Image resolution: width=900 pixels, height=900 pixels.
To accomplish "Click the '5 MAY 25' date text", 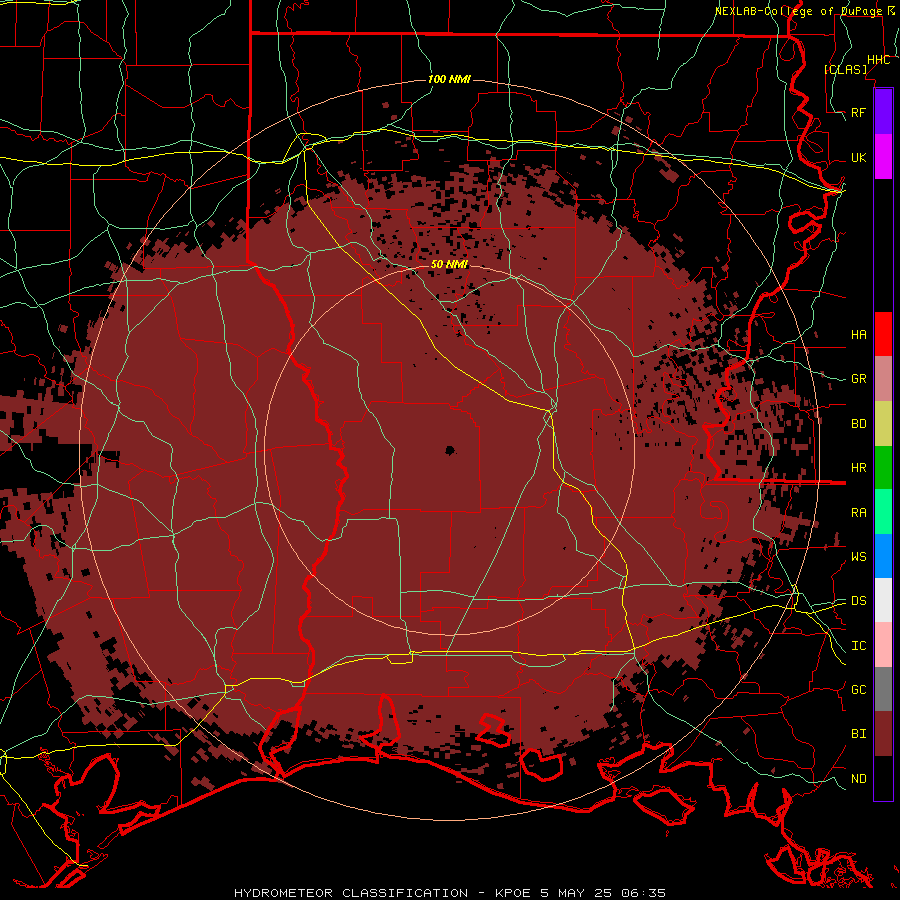I will (577, 893).
